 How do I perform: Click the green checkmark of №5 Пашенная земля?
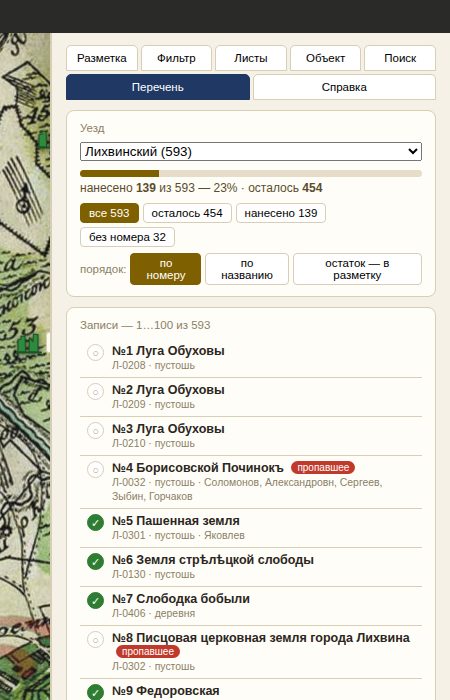coord(95,522)
